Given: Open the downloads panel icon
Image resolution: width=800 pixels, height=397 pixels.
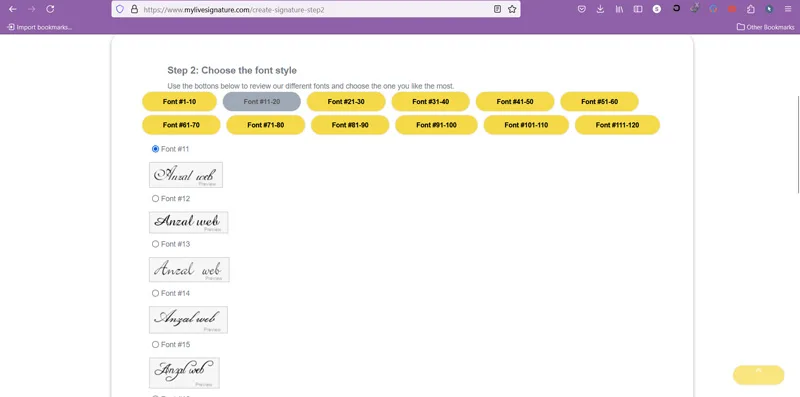Looking at the screenshot, I should pos(601,9).
